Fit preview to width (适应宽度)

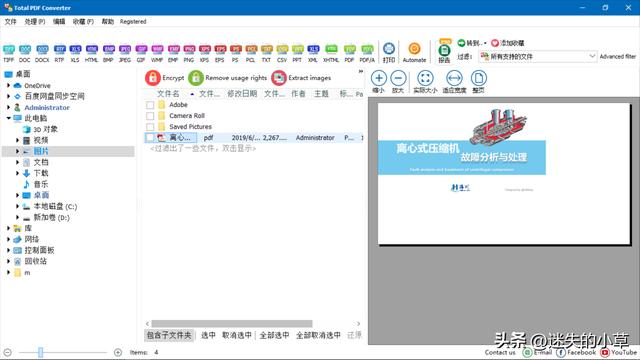point(454,81)
